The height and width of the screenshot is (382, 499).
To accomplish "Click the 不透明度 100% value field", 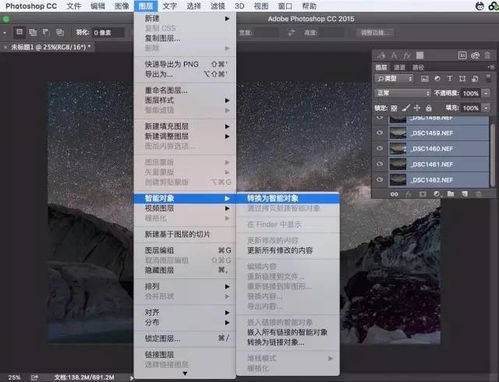I will pos(471,93).
